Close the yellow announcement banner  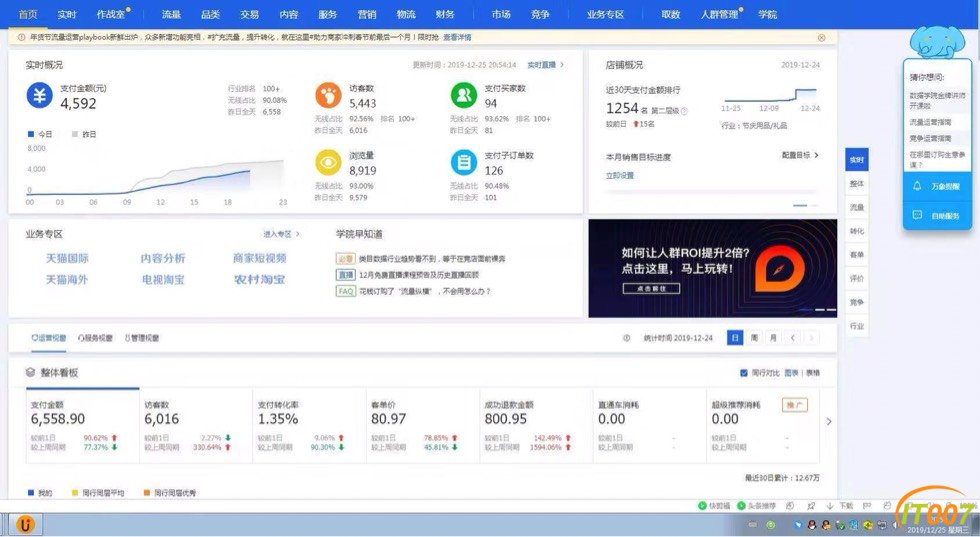(821, 38)
